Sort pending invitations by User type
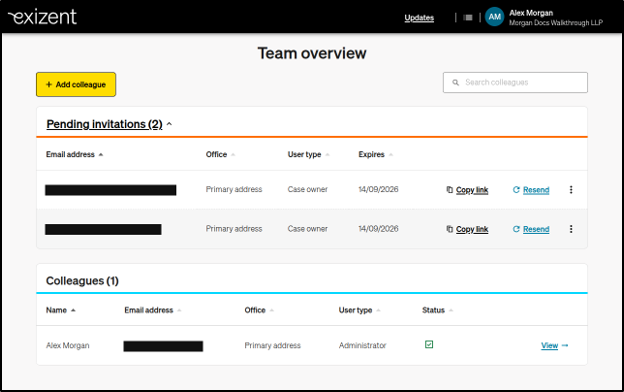The width and height of the screenshot is (624, 392). click(308, 154)
